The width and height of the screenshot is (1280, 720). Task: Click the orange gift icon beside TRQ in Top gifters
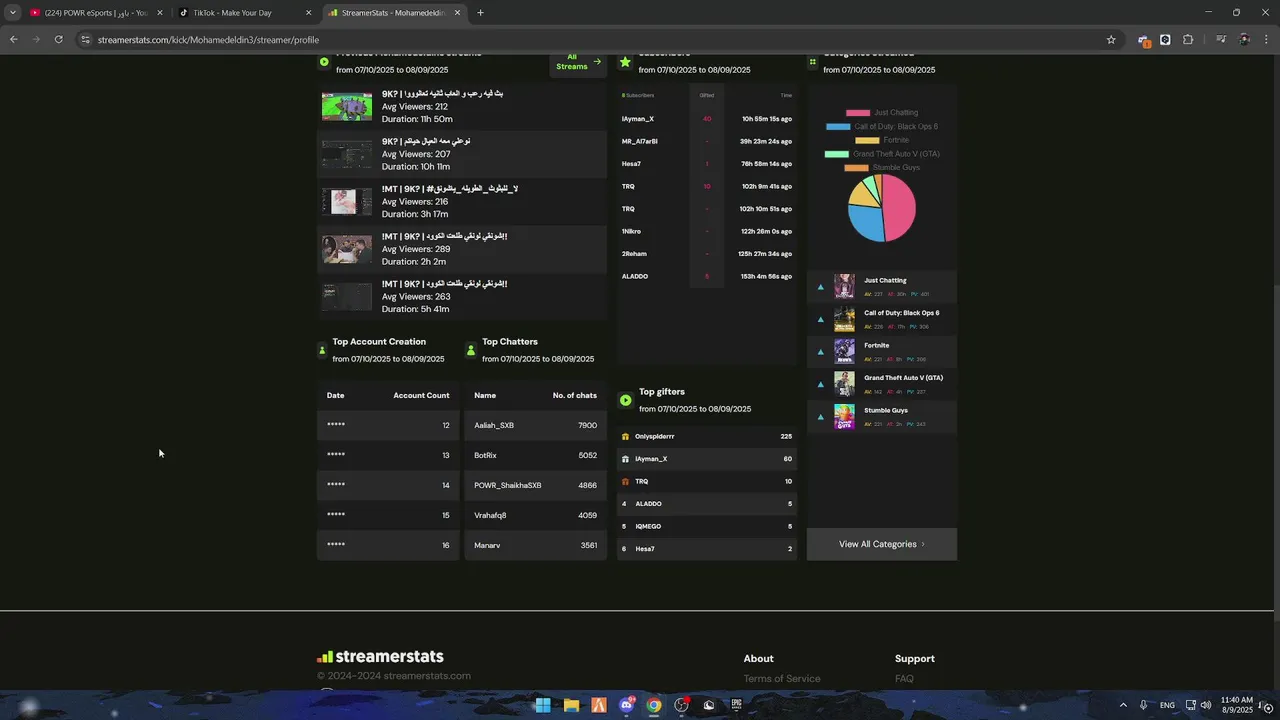pyautogui.click(x=625, y=481)
